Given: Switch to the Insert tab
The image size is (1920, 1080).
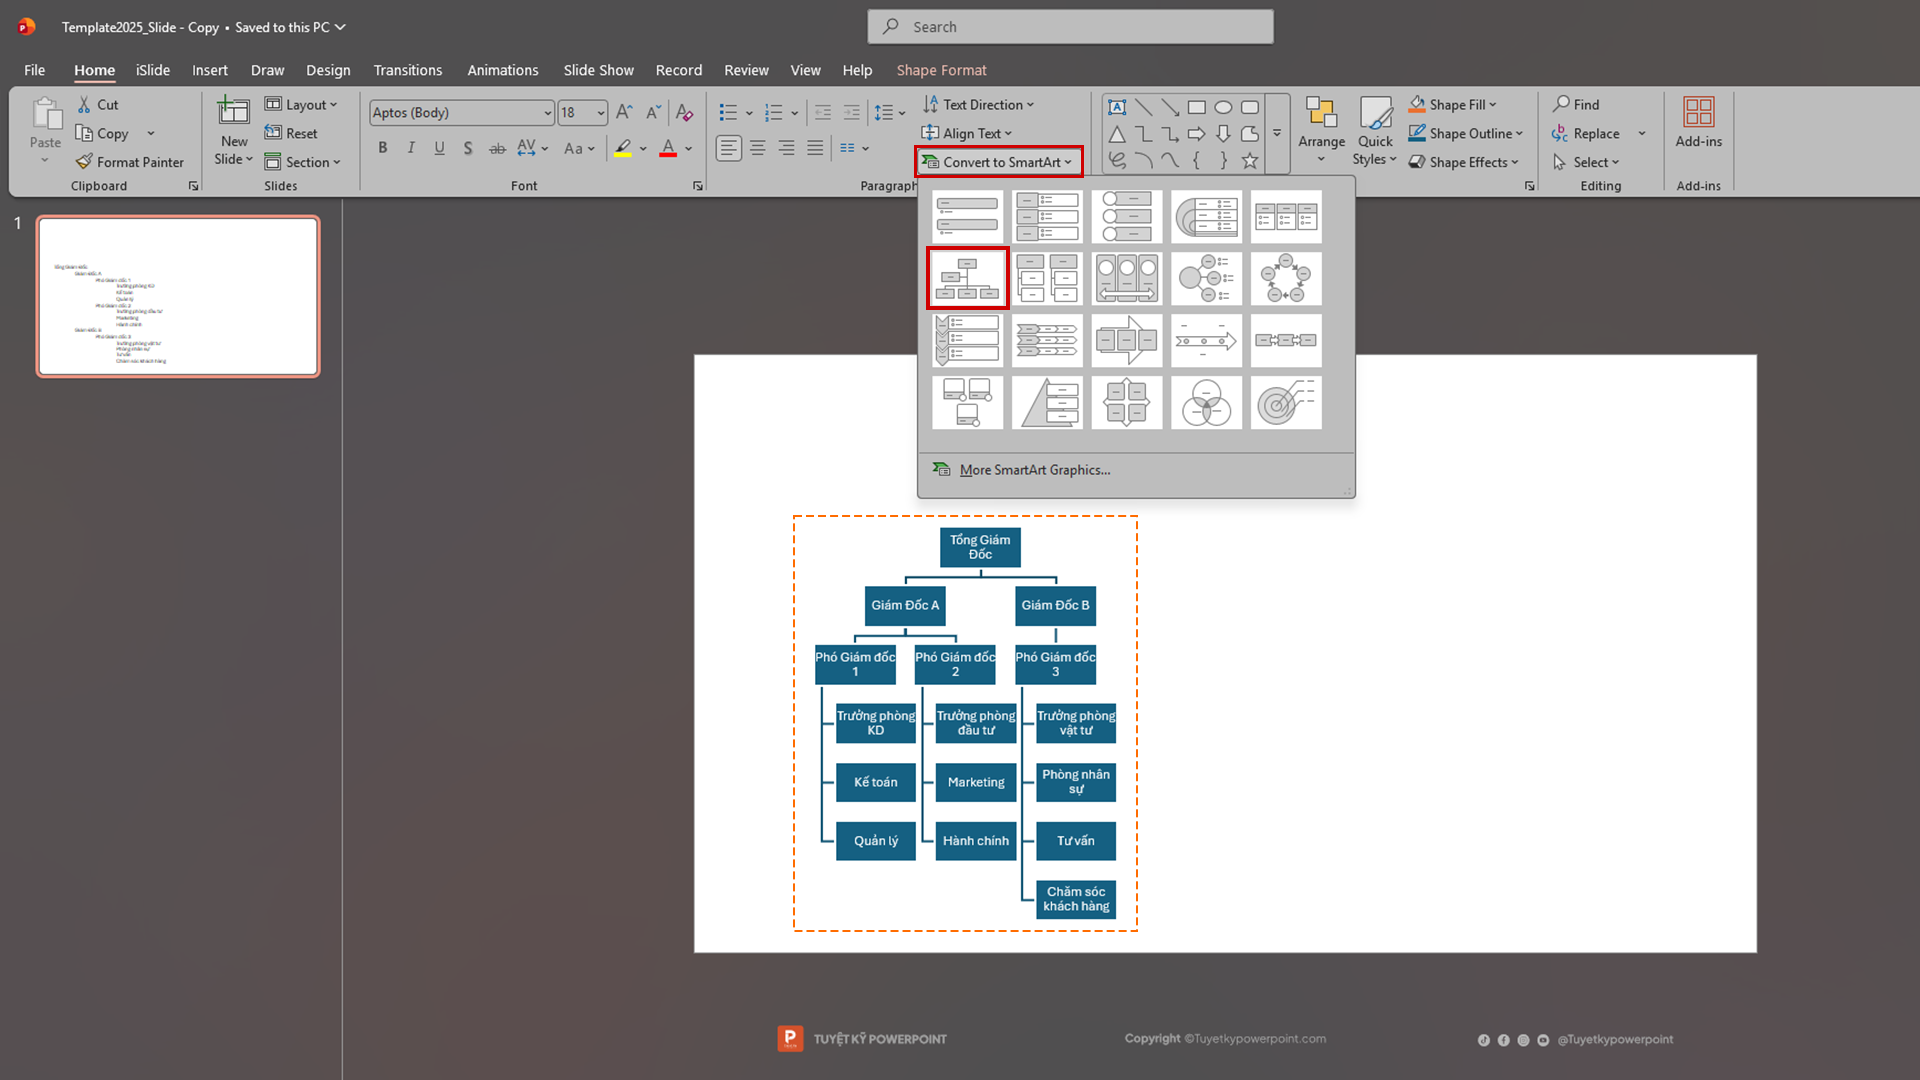Looking at the screenshot, I should (210, 70).
